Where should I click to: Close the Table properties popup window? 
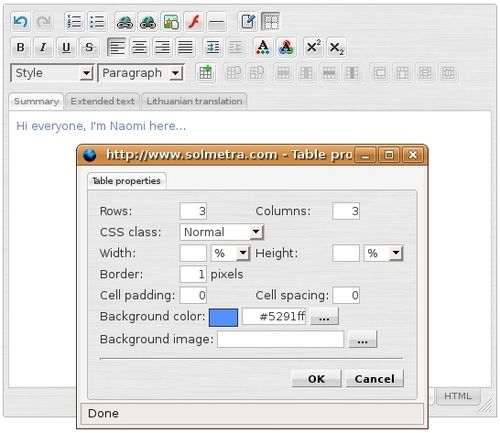click(413, 155)
